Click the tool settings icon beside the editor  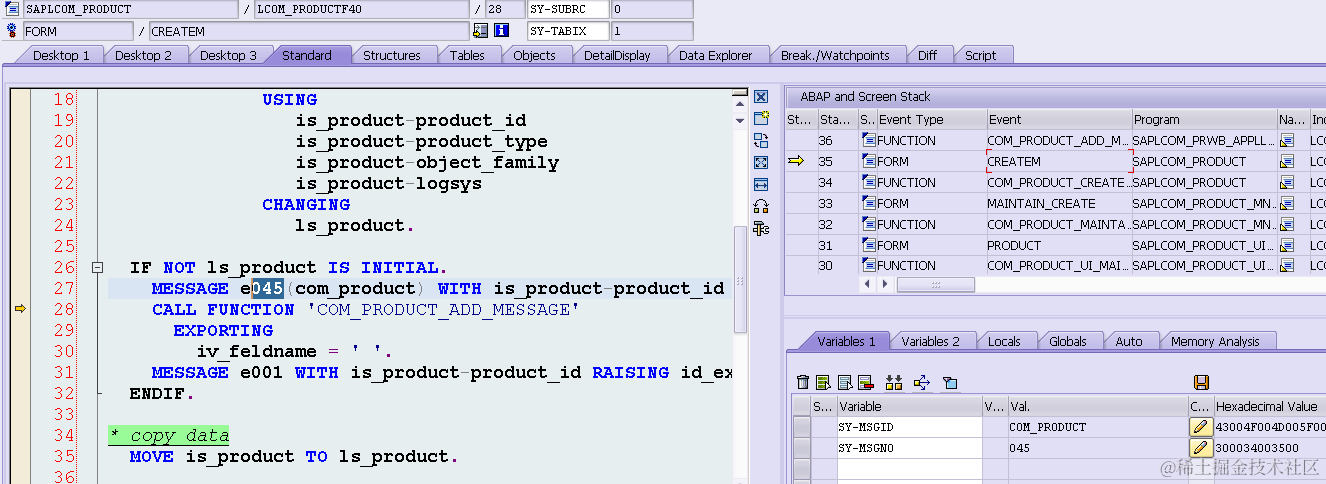761,229
